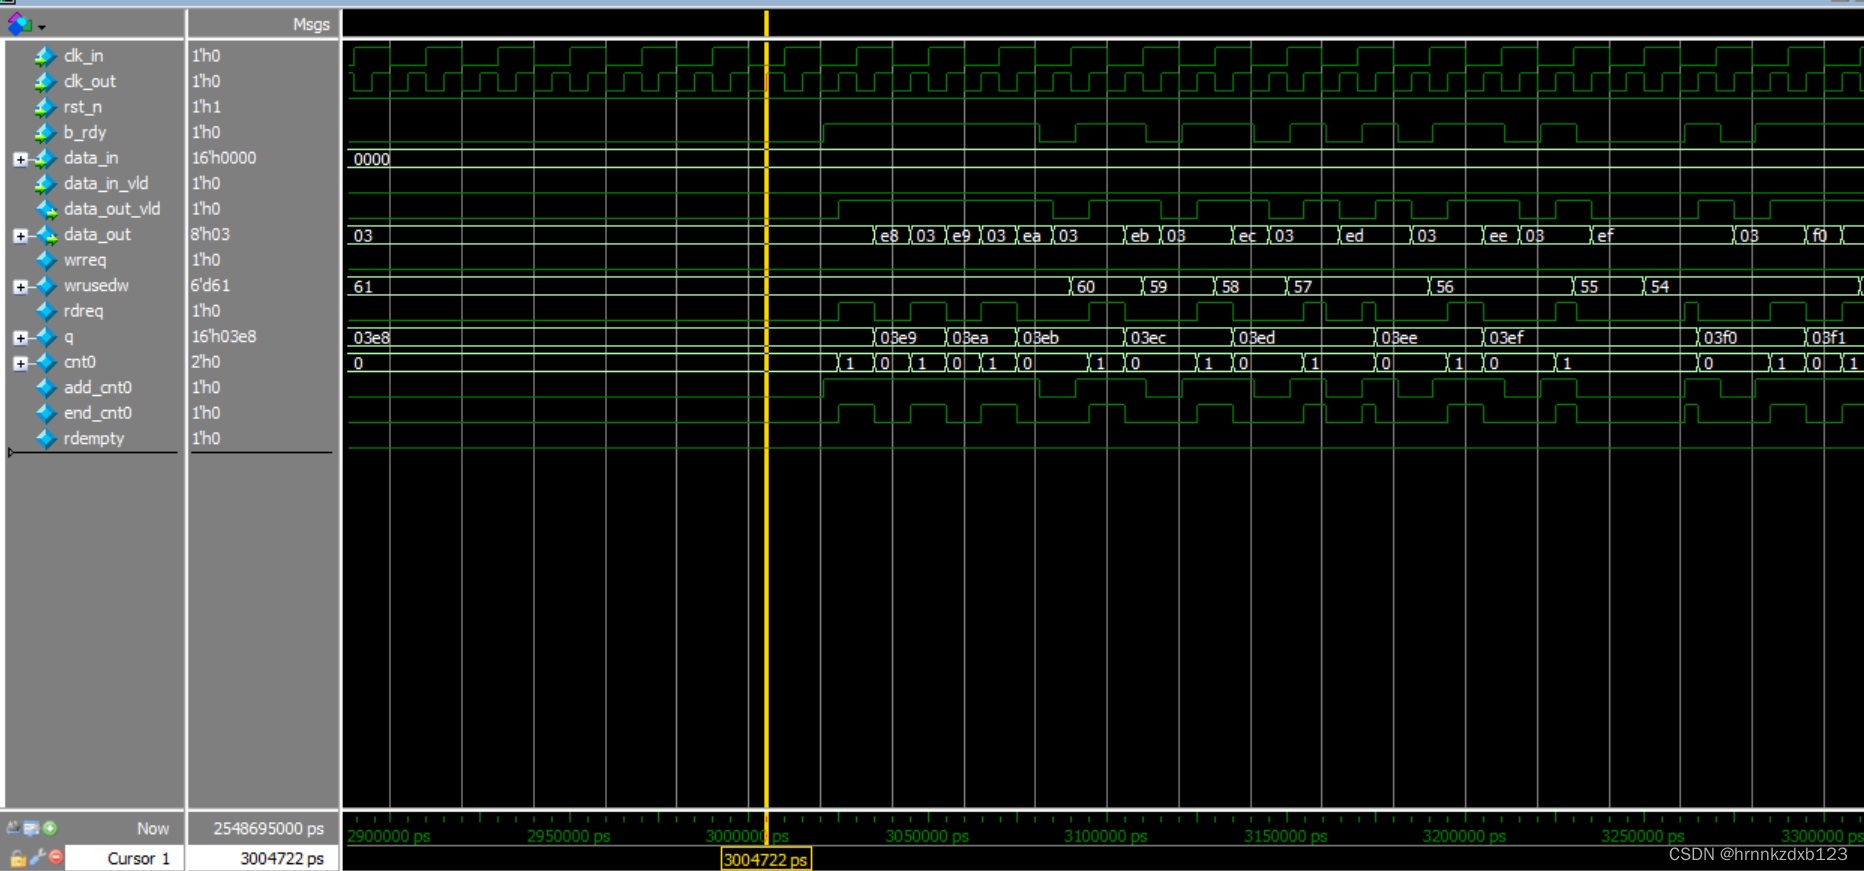Viewport: 1864px width, 871px height.
Task: Click the rst_n signal icon
Action: pos(45,107)
